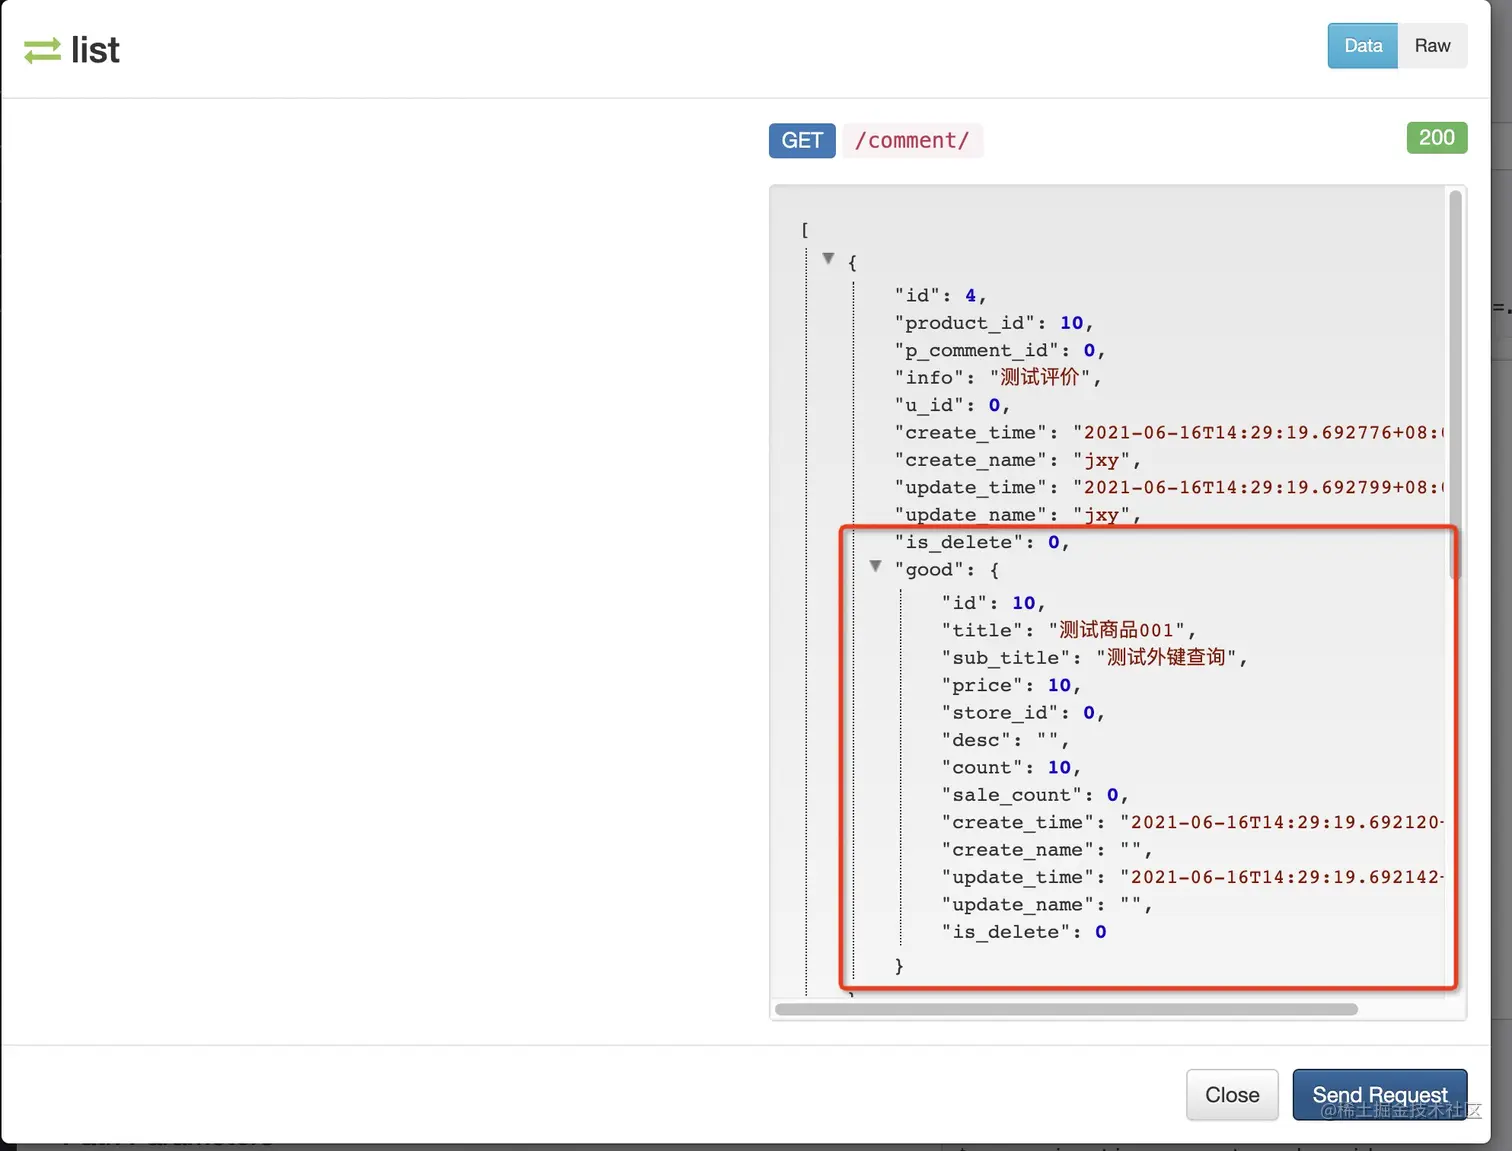Select the "id": 4 line
1512x1151 pixels.
click(x=940, y=296)
